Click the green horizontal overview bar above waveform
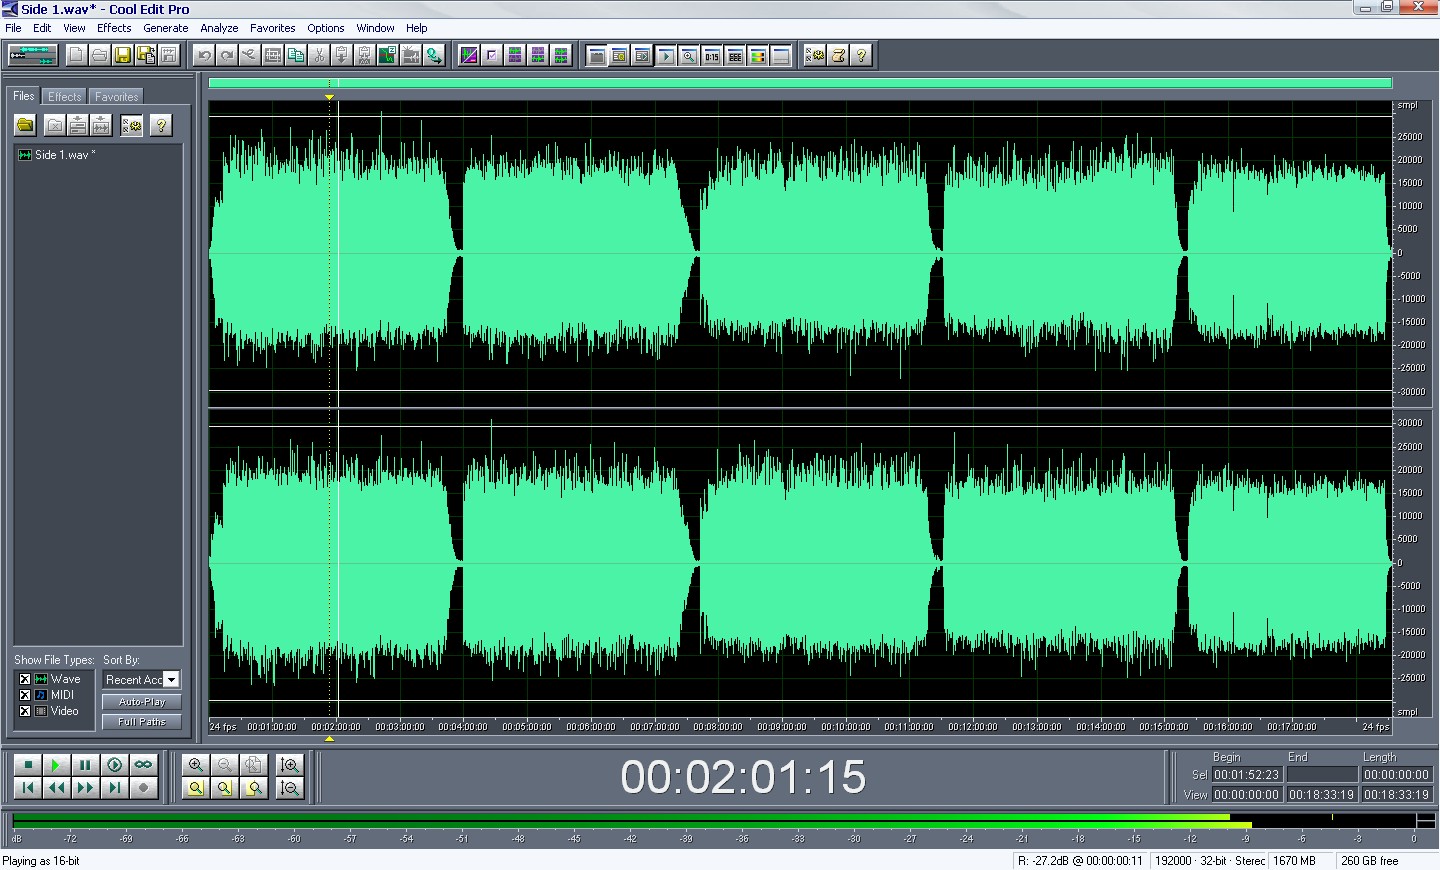This screenshot has height=870, width=1440. [800, 83]
